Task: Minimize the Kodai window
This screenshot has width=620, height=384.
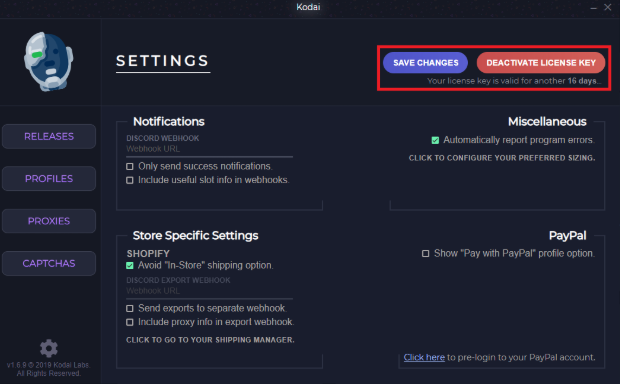Action: pos(594,8)
